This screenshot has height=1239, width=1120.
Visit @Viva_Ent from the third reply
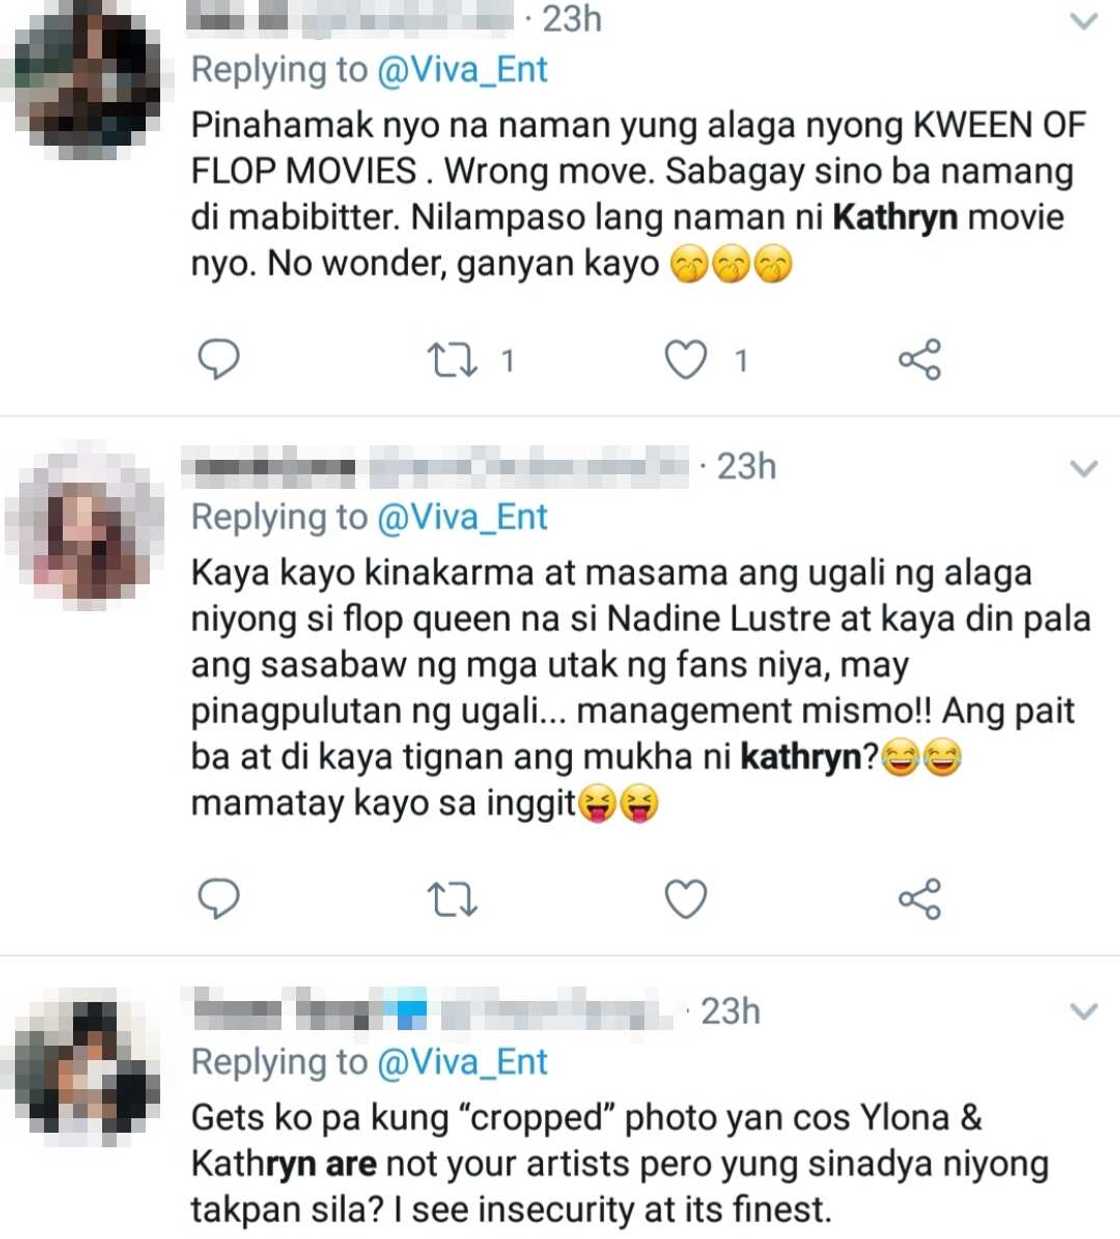click(x=462, y=1061)
